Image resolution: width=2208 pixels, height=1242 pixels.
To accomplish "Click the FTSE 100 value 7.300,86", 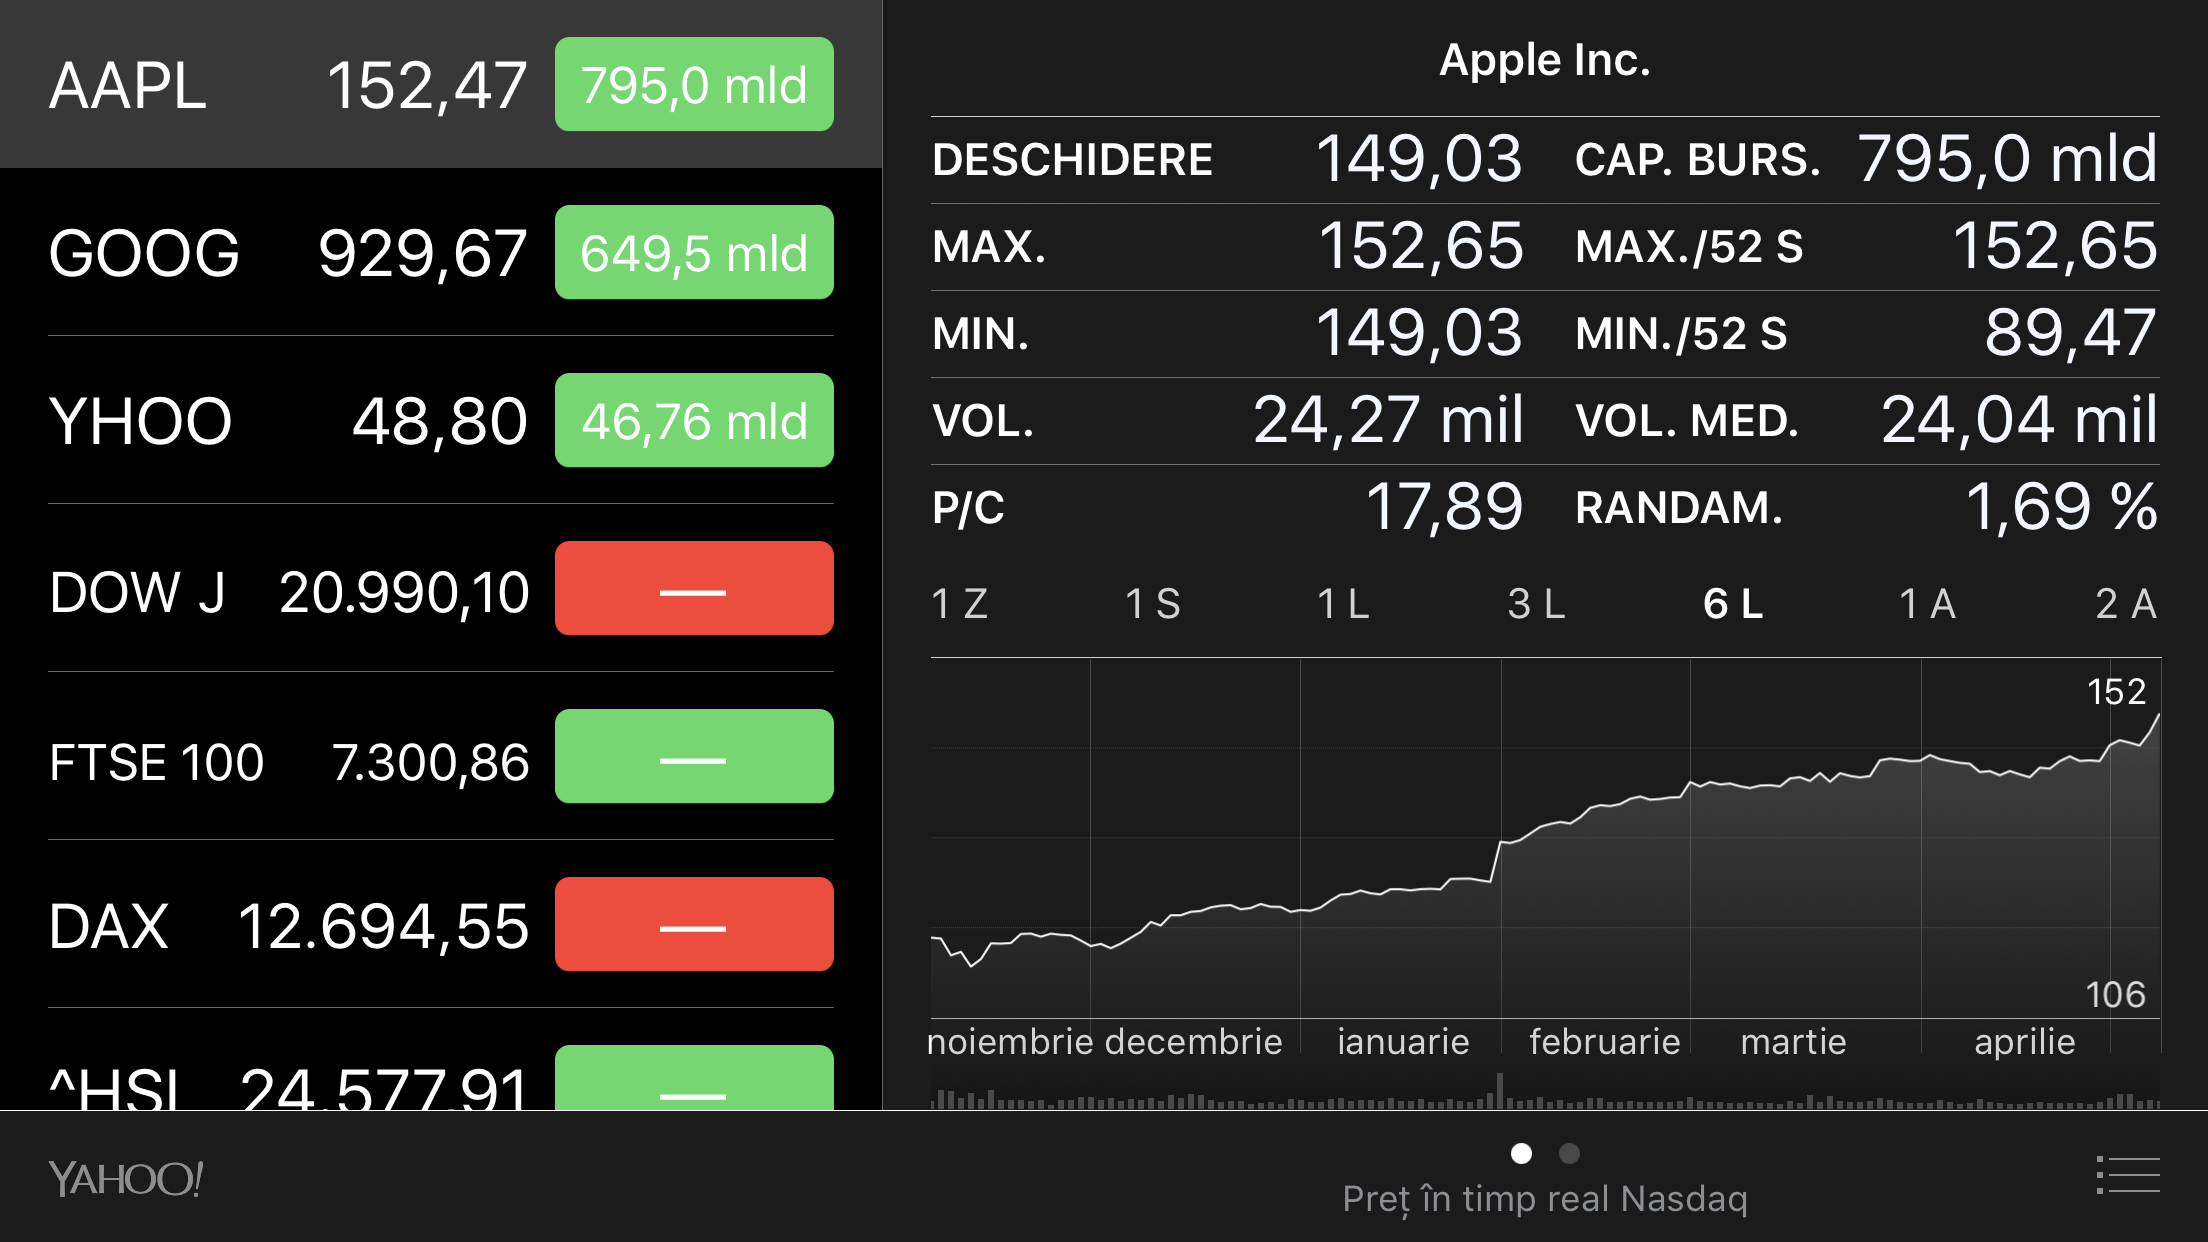I will pos(430,762).
